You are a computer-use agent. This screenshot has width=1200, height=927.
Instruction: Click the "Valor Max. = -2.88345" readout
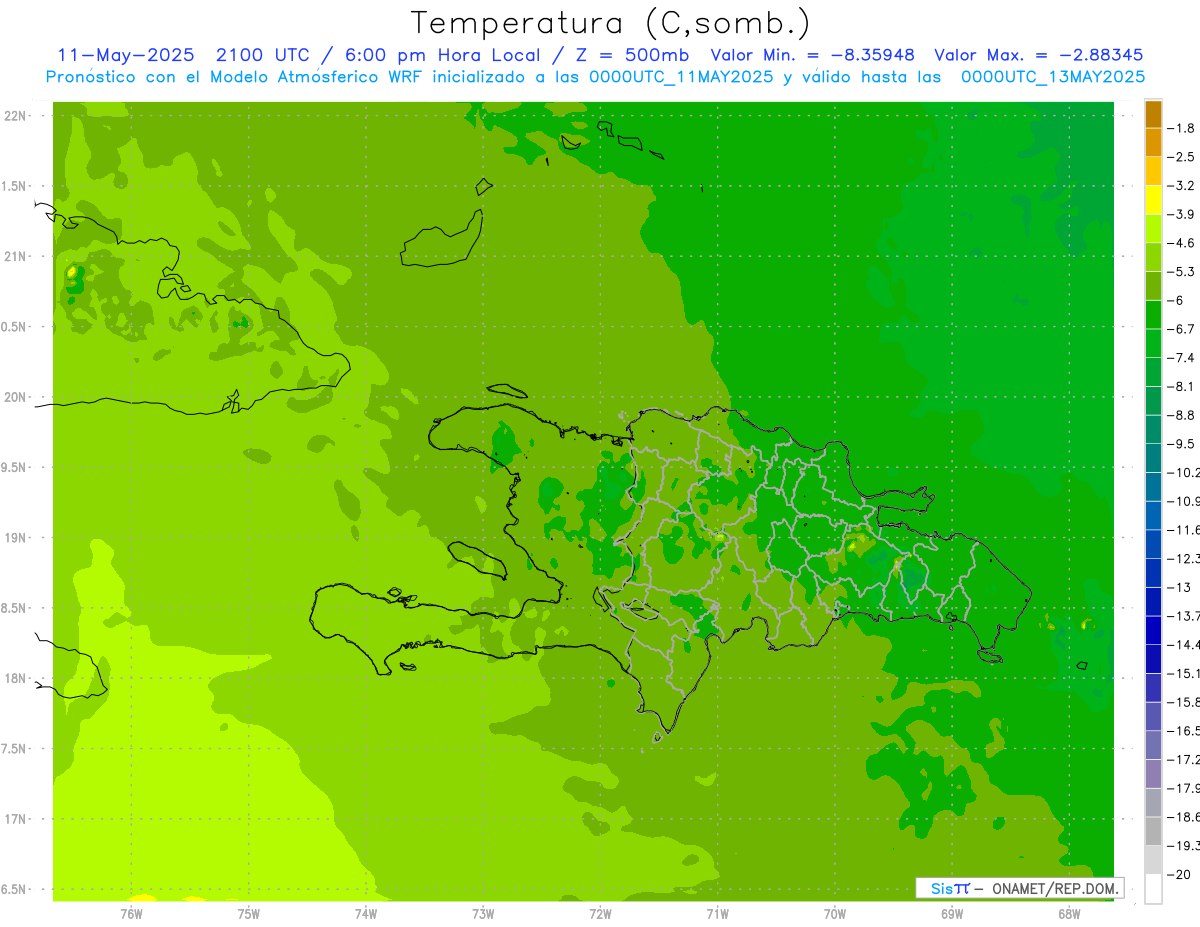pyautogui.click(x=1038, y=55)
